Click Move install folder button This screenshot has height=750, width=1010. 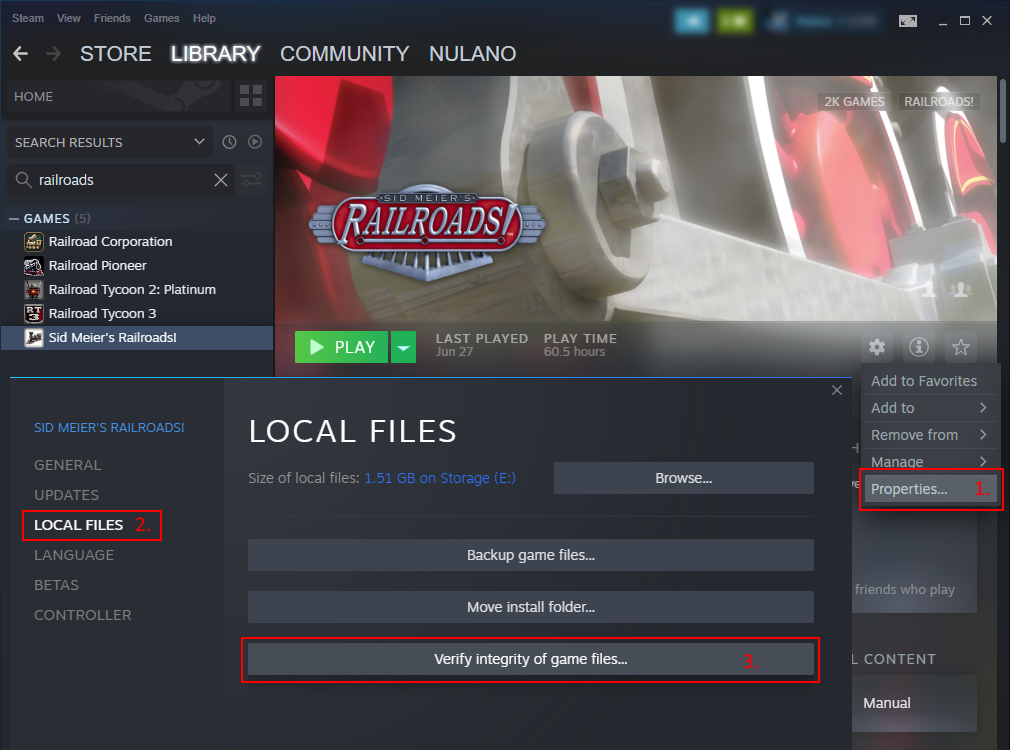coord(531,607)
